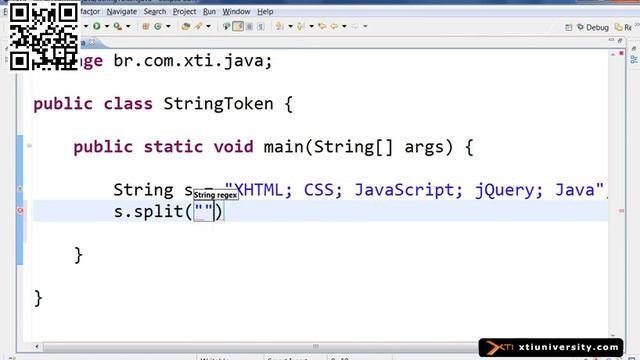Viewport: 640px width, 360px height.
Task: Click the keyword void
Action: [233, 147]
